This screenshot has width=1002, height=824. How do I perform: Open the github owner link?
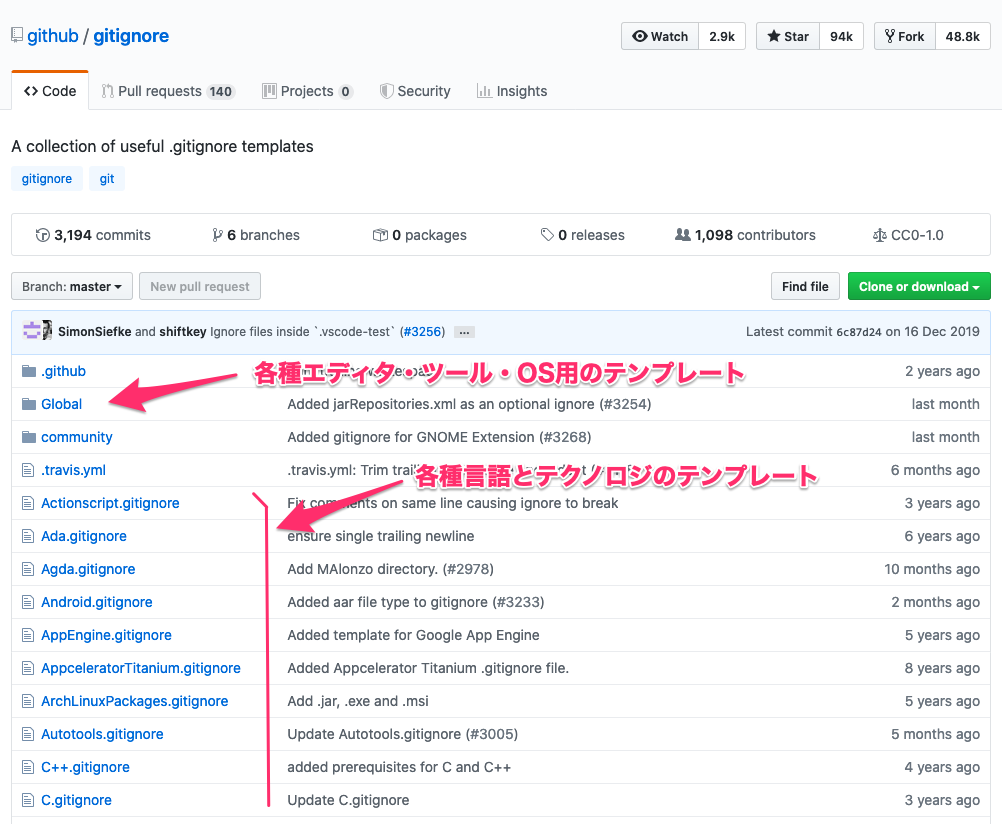click(52, 36)
